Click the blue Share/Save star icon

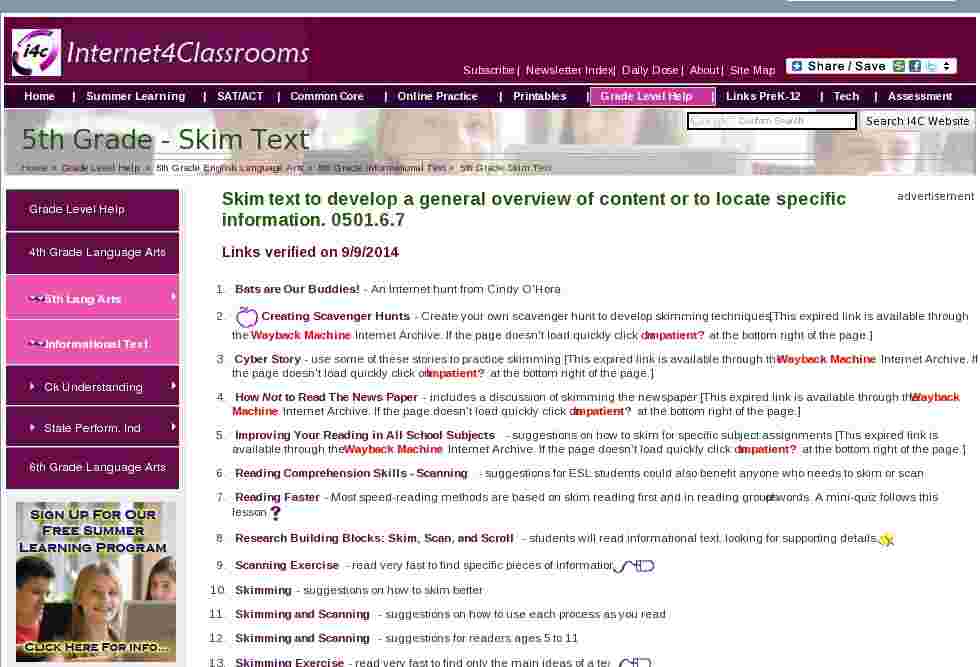point(797,66)
